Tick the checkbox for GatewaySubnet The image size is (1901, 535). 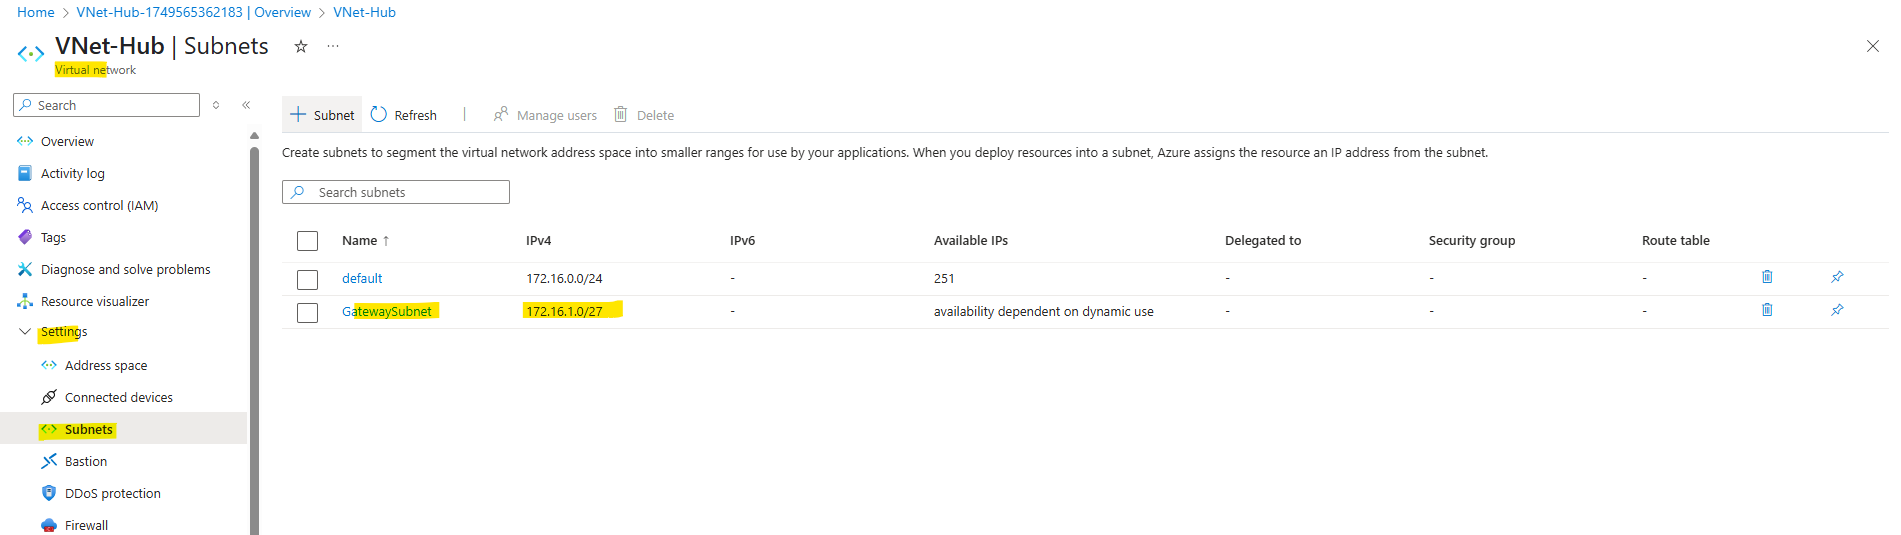tap(308, 312)
